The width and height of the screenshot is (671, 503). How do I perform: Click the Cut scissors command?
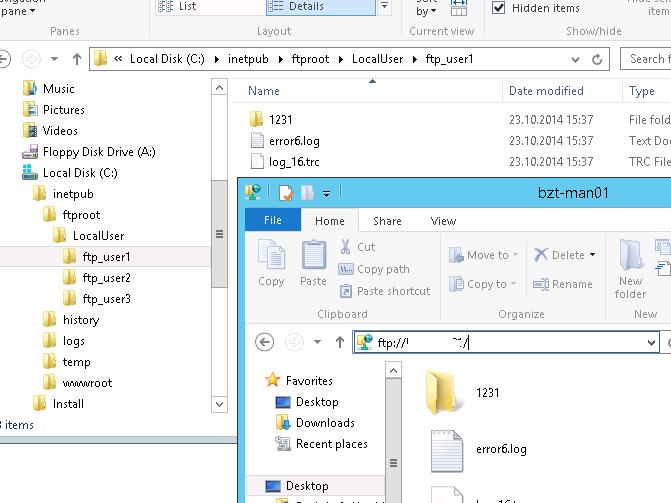(357, 247)
